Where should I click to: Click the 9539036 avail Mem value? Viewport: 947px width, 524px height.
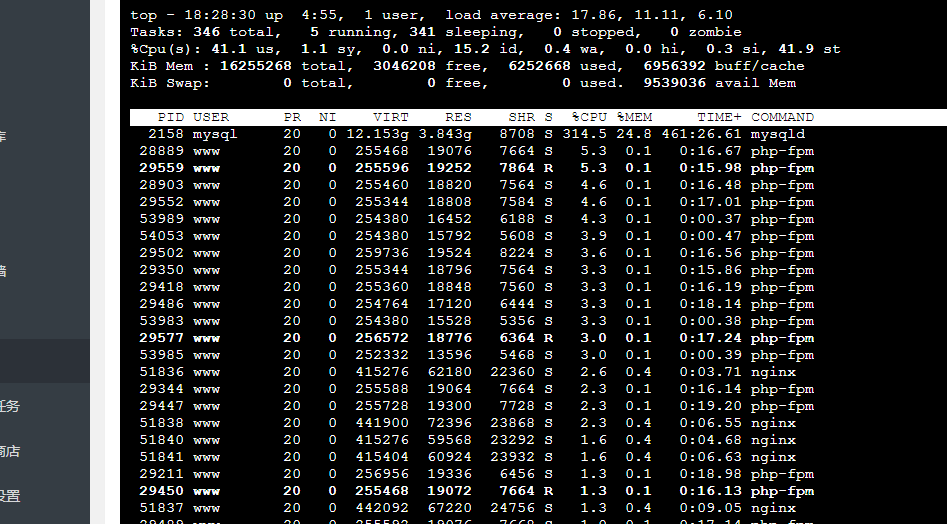(x=675, y=83)
